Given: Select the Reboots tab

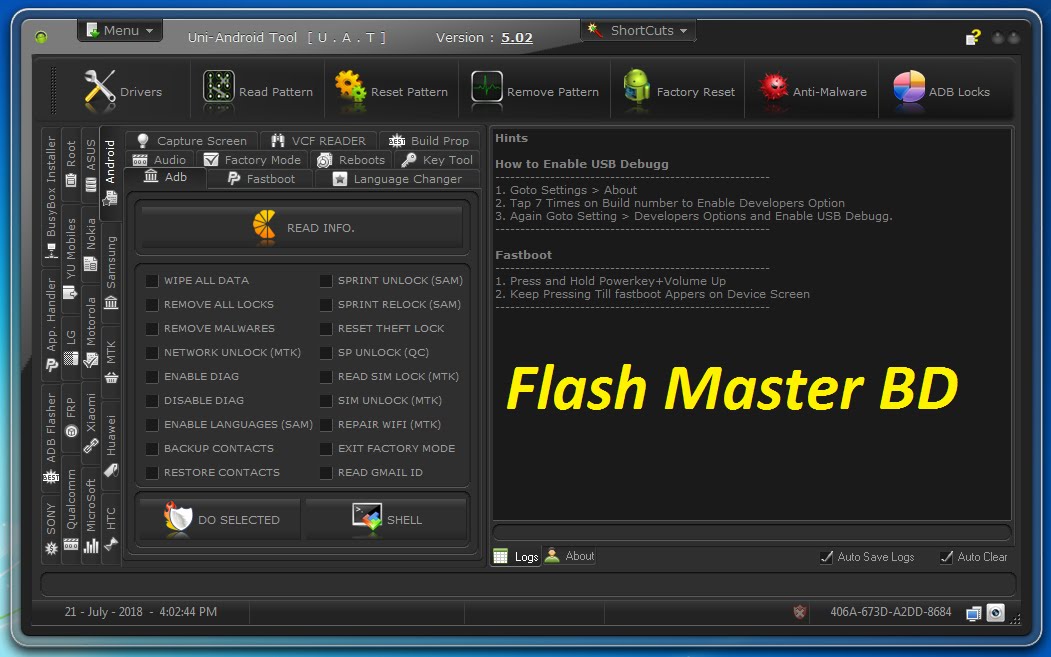Looking at the screenshot, I should [x=351, y=160].
